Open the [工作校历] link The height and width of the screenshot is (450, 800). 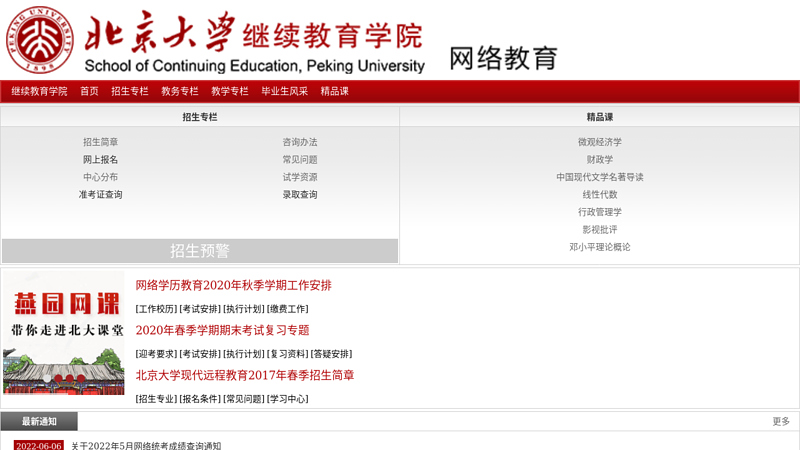click(156, 309)
